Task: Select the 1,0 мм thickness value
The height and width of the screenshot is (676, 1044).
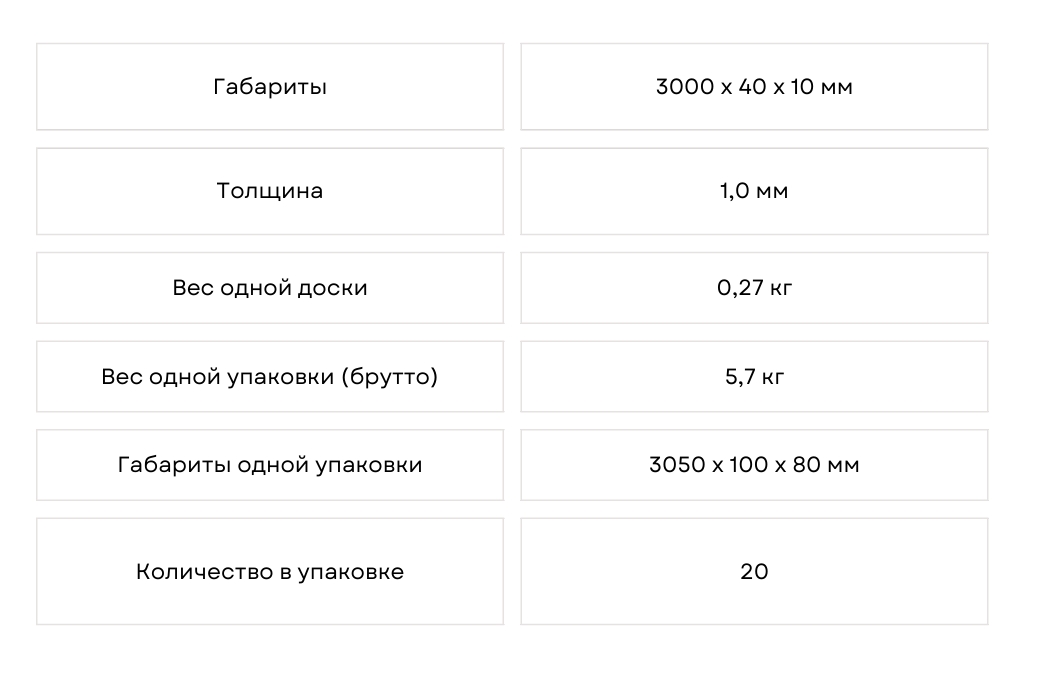Action: 754,191
